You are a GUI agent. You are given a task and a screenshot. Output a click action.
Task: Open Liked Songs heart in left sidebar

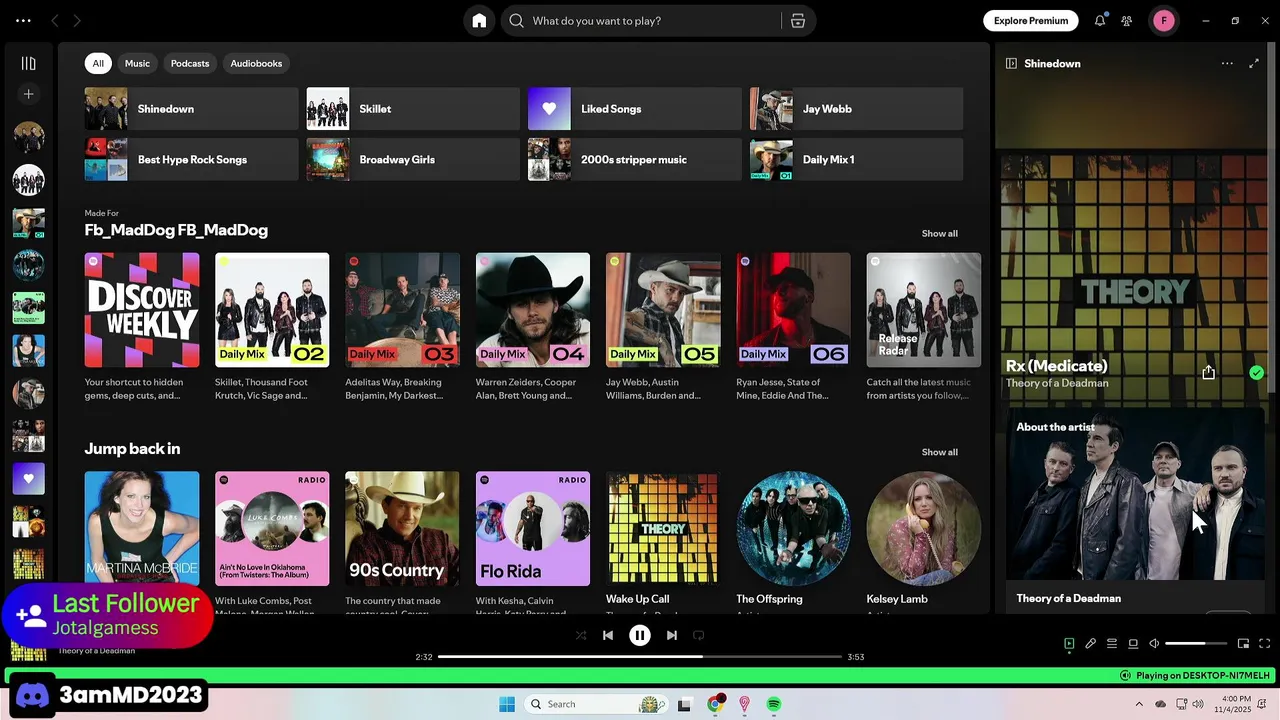coord(28,478)
